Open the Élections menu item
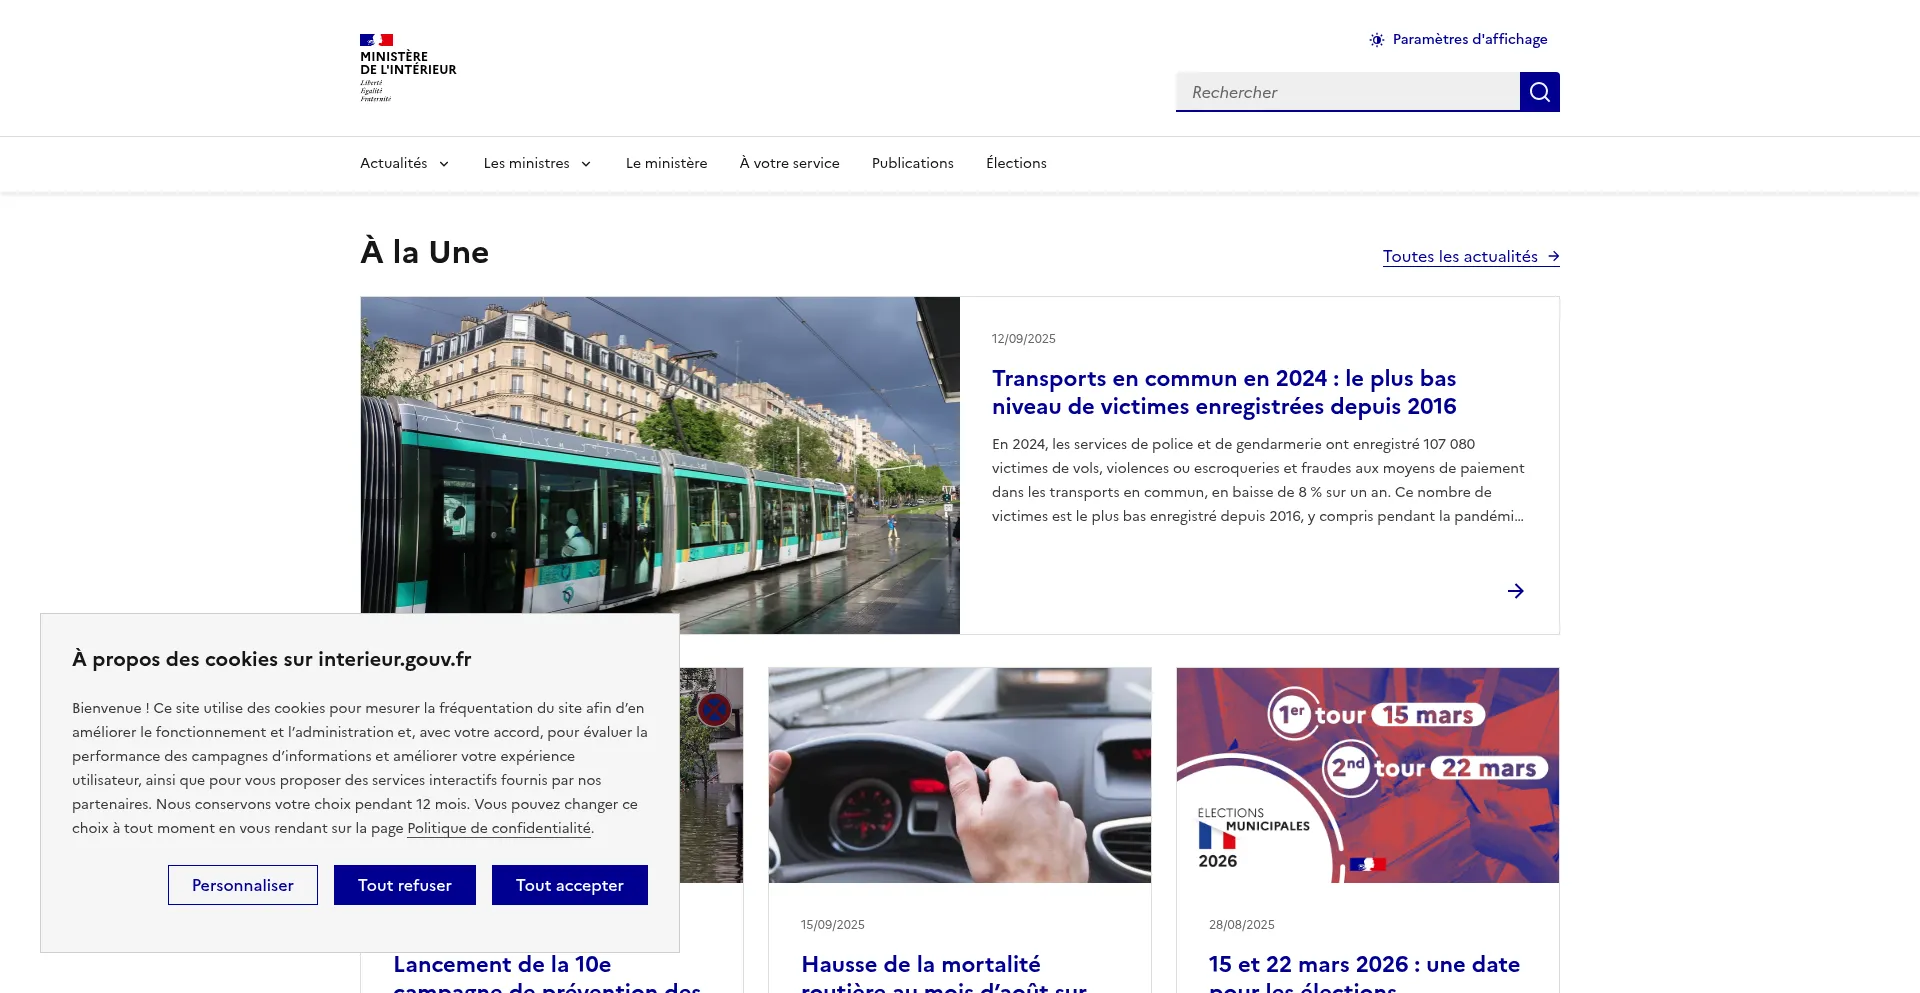The height and width of the screenshot is (993, 1920). (x=1016, y=163)
